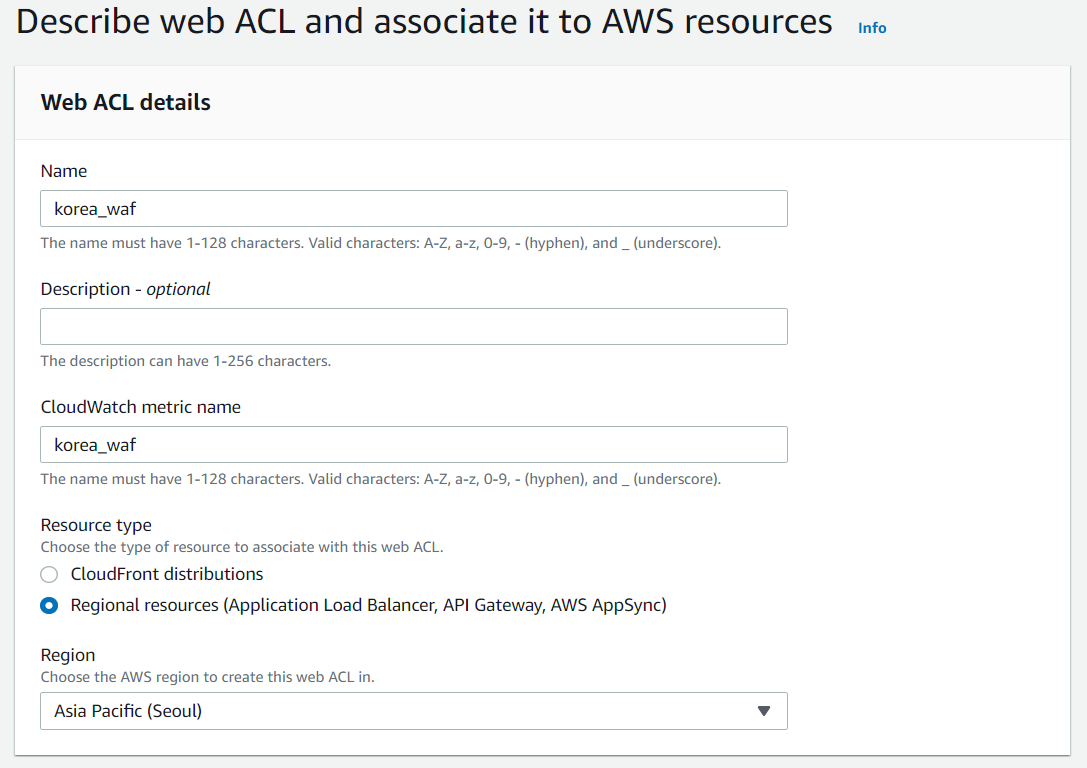Viewport: 1087px width, 768px height.
Task: Click the Description - optional label
Action: 126,289
